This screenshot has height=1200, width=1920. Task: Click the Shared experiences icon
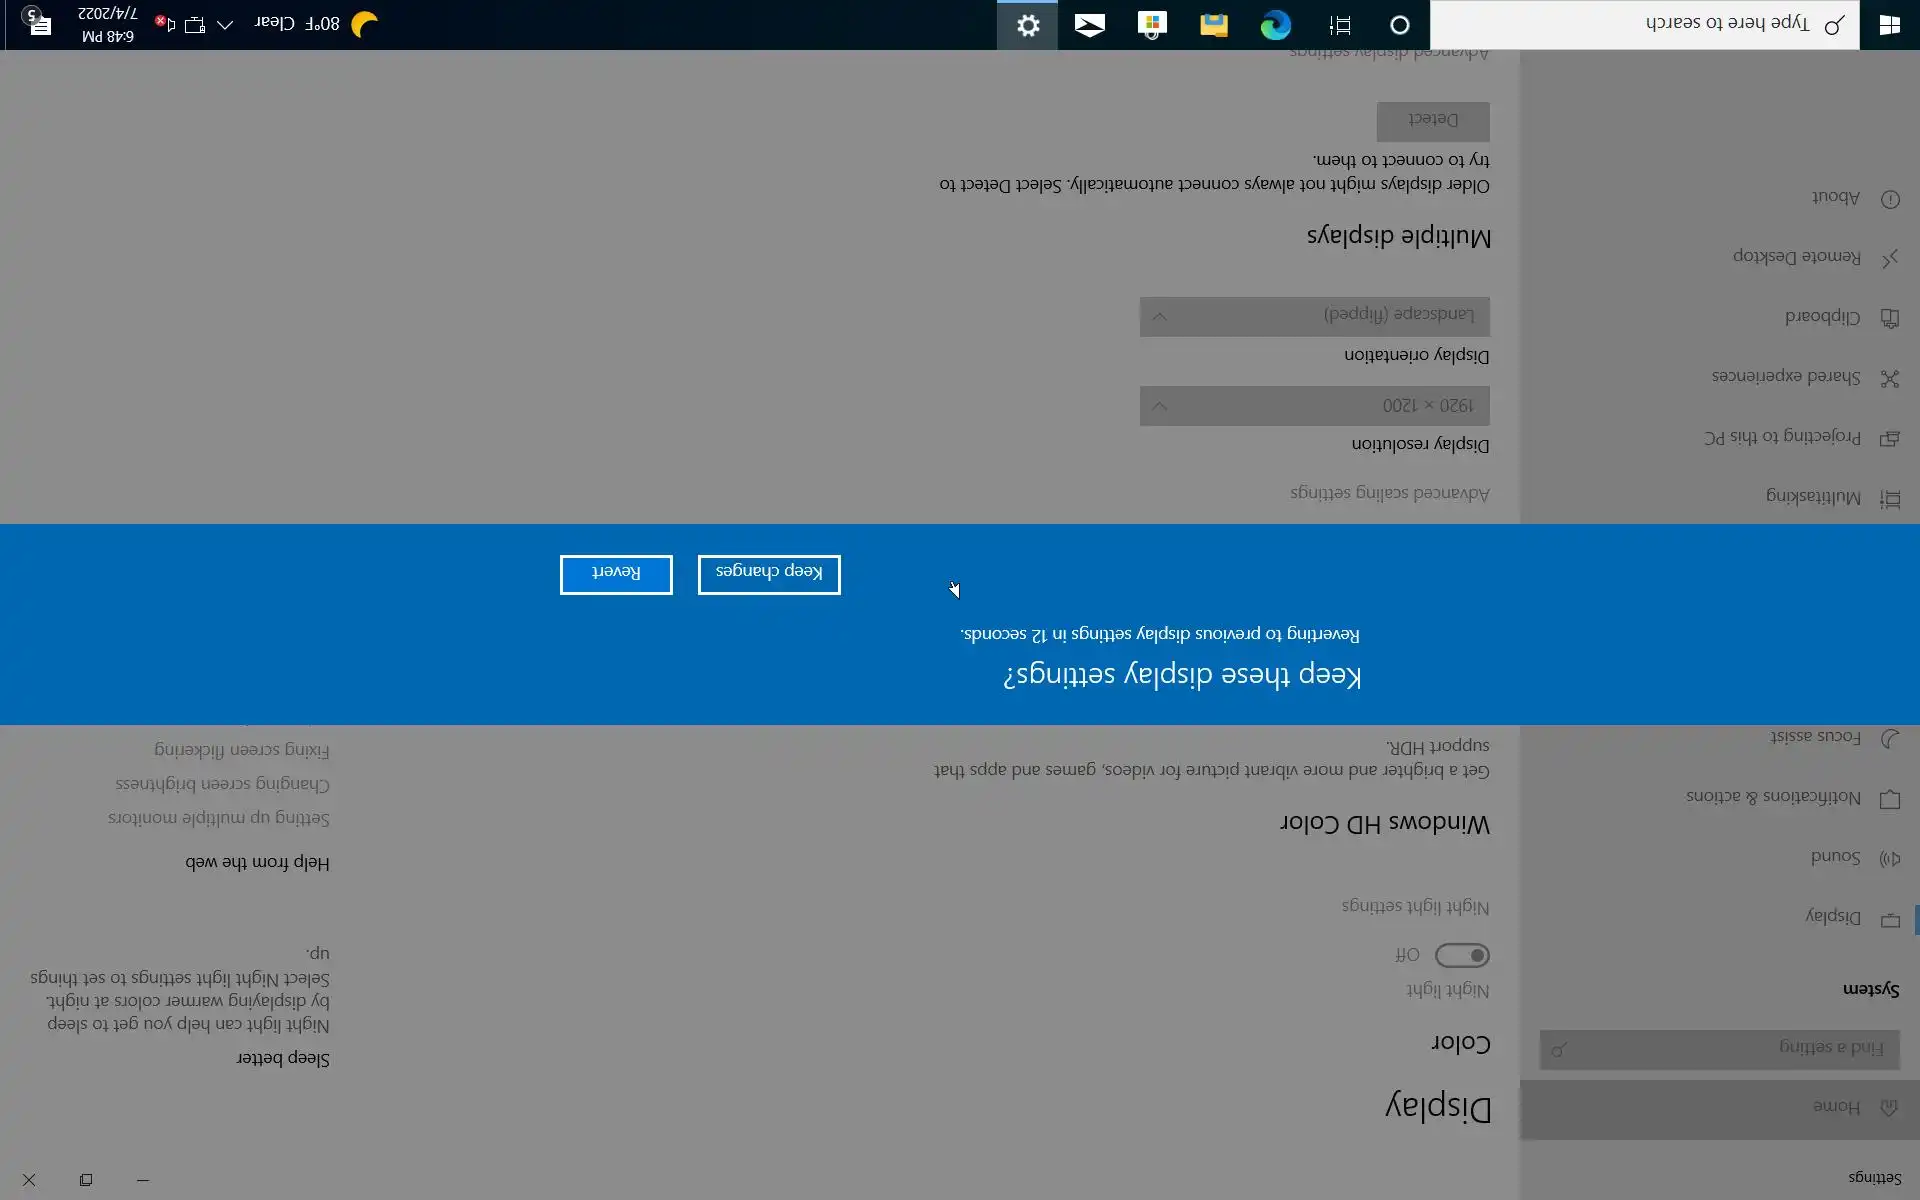tap(1890, 378)
